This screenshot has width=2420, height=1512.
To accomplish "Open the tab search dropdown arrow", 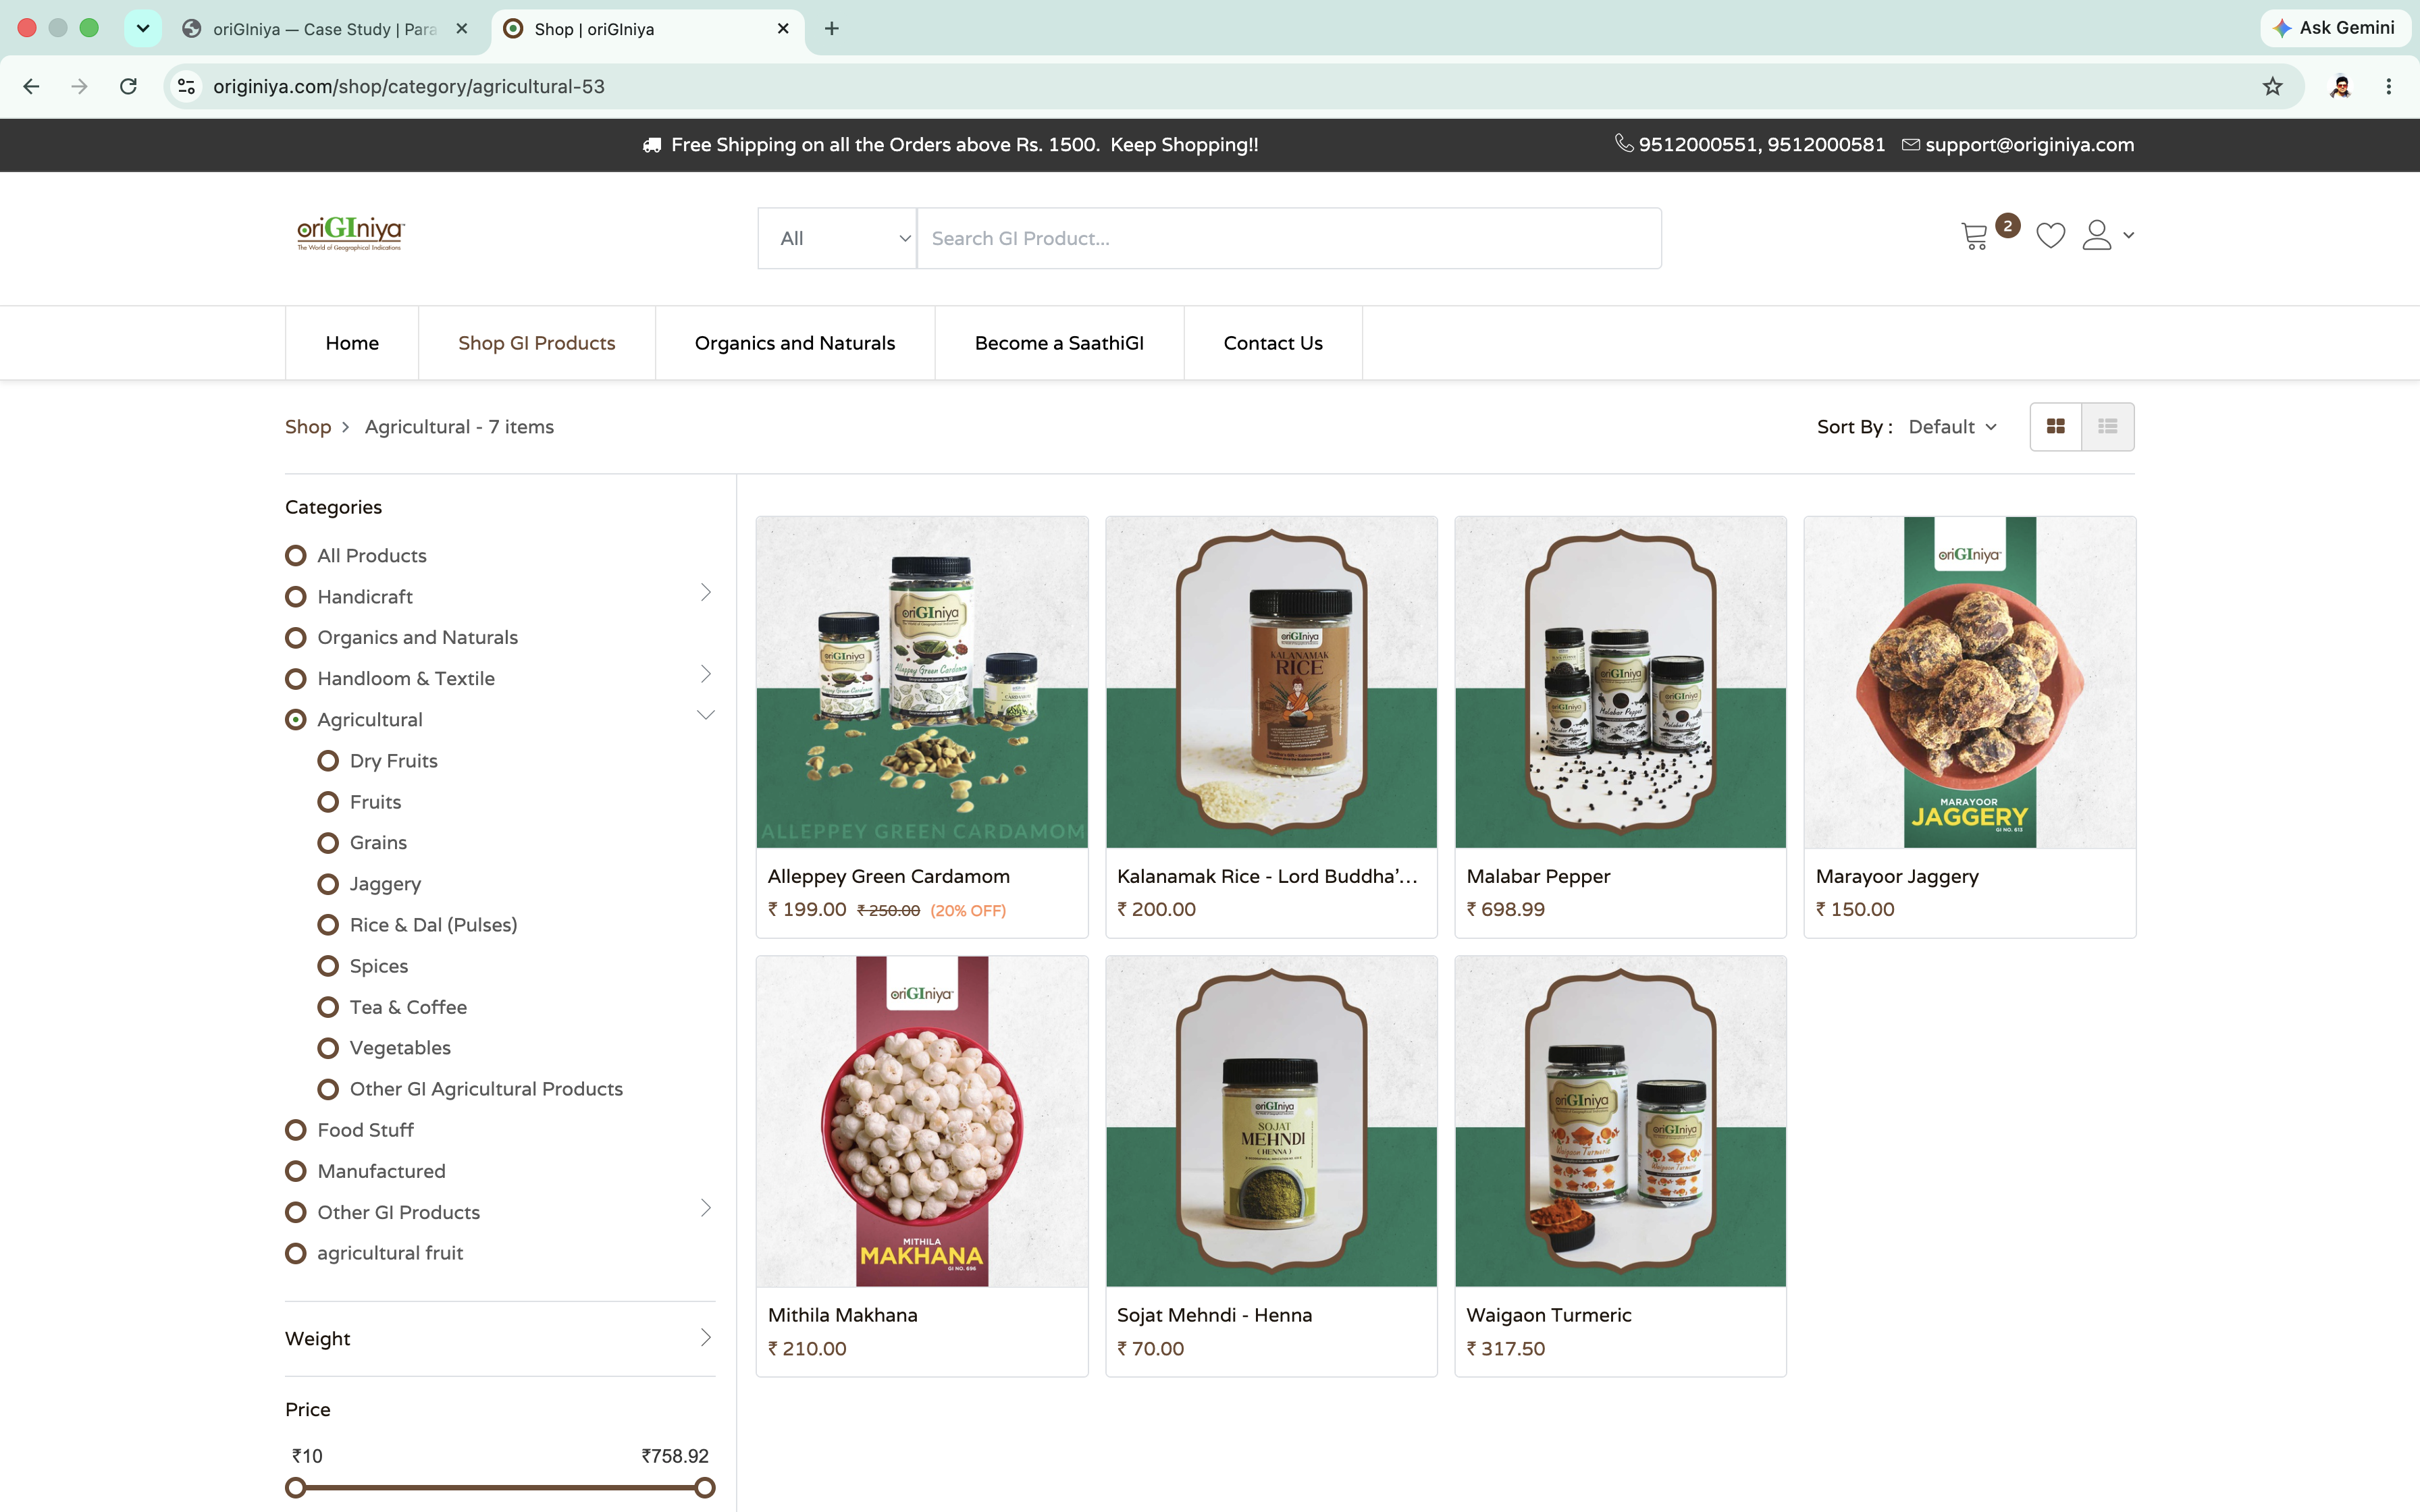I will coord(143,28).
